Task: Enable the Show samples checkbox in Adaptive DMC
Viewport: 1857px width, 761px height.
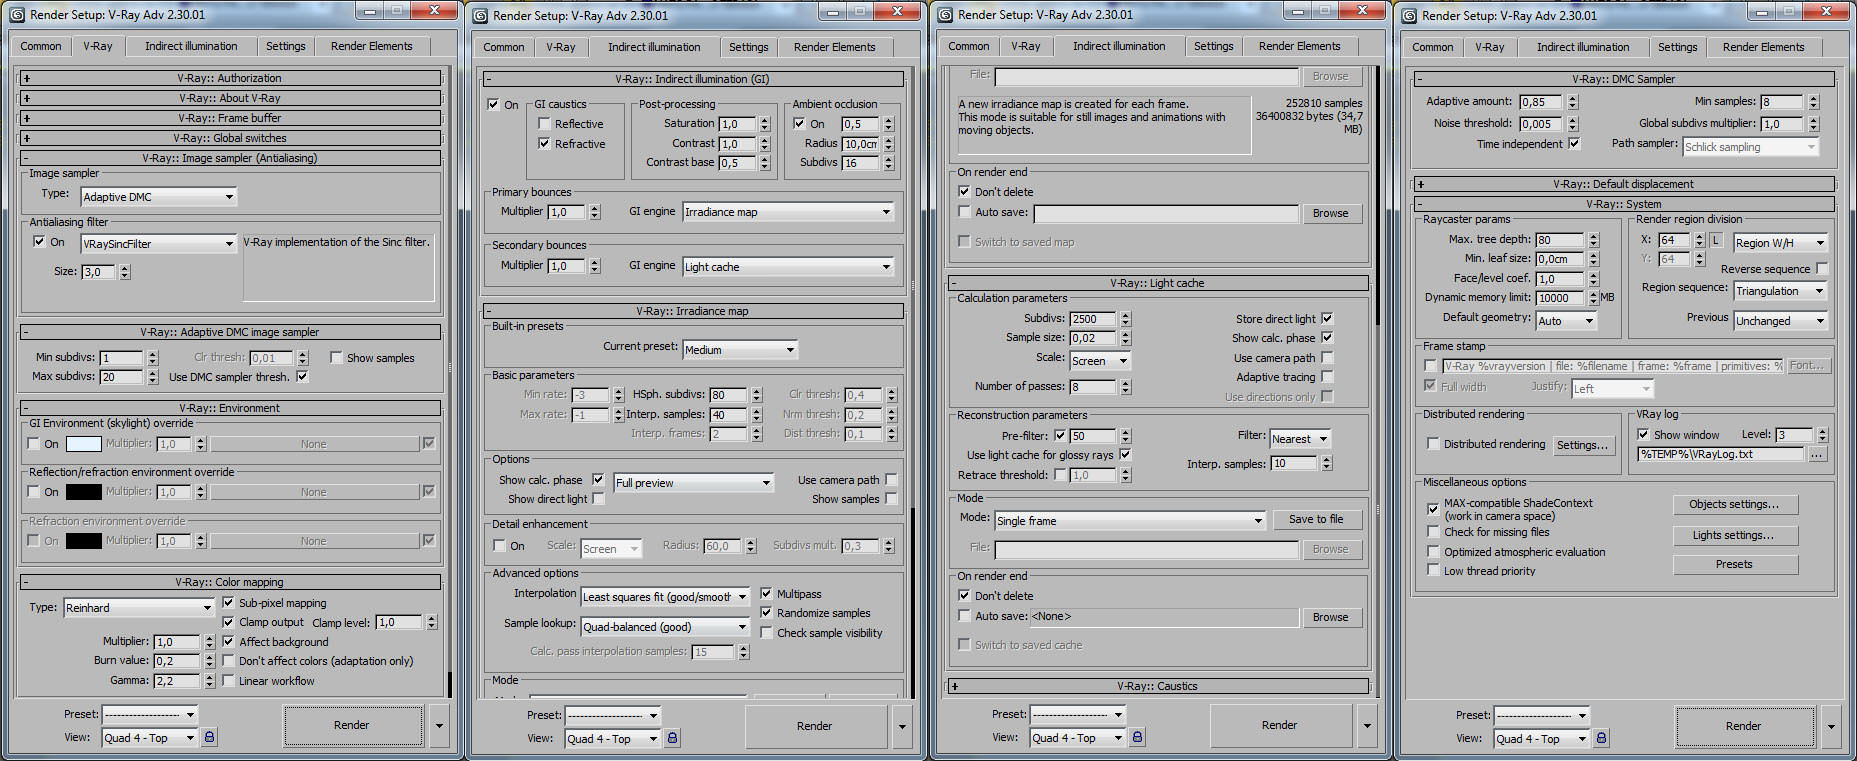Action: (x=336, y=357)
